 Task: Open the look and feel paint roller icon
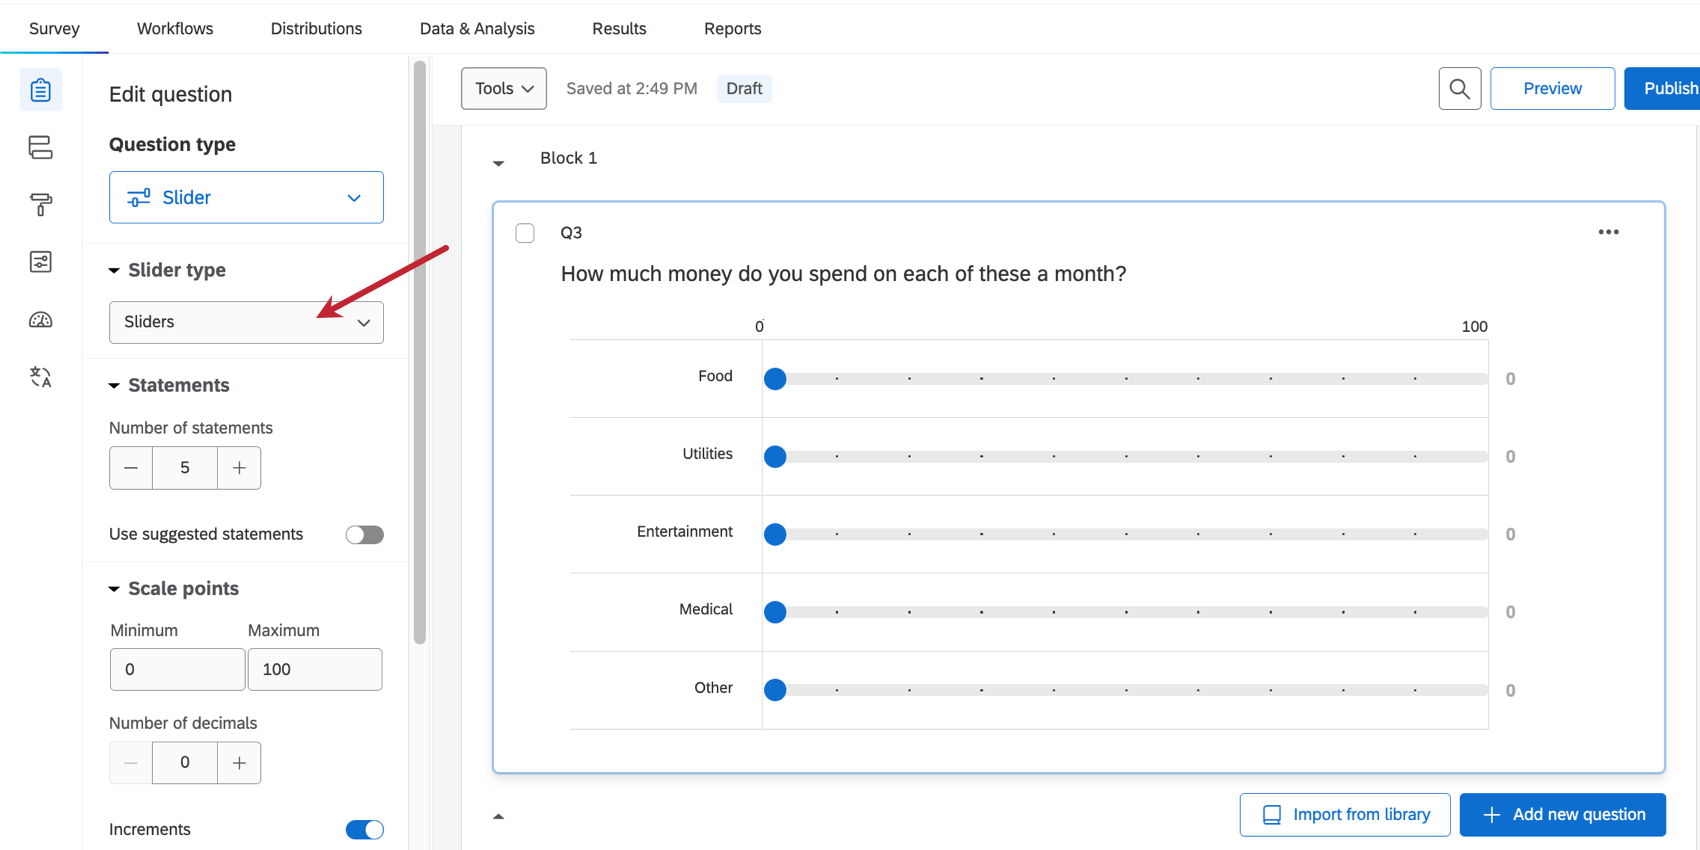41,205
